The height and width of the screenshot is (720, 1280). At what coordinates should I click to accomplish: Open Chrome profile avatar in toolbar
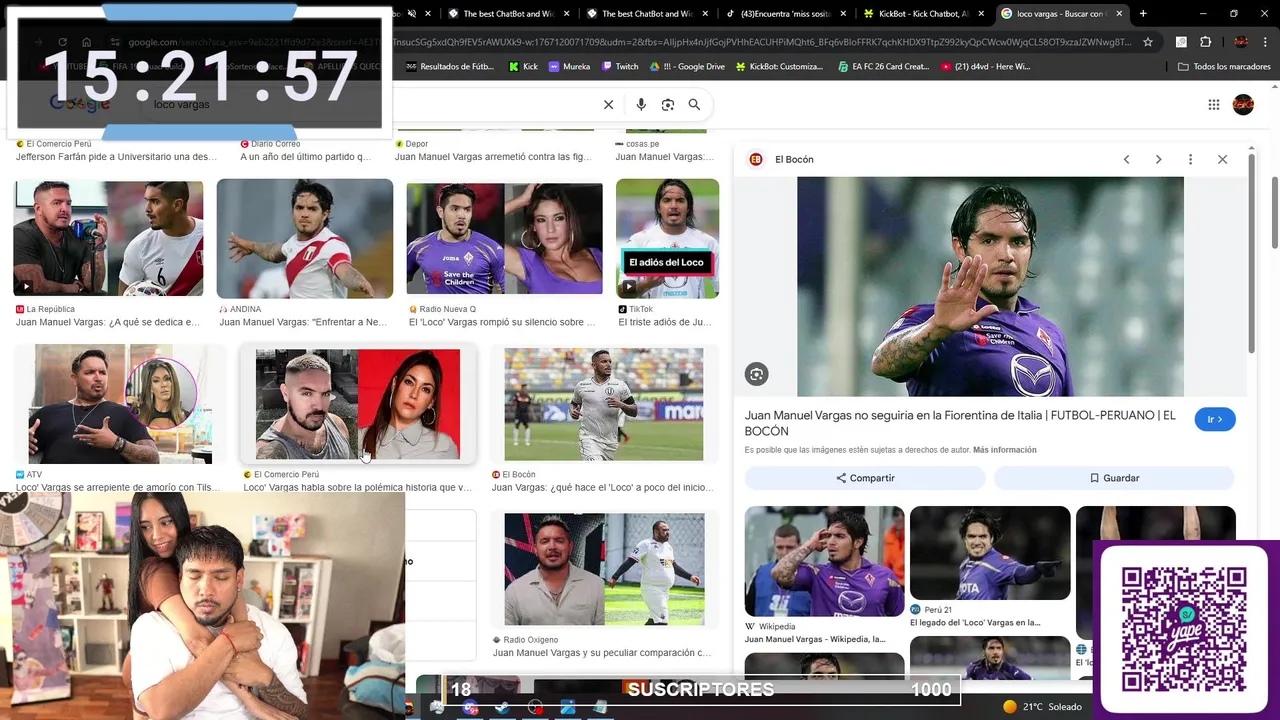pos(1241,42)
